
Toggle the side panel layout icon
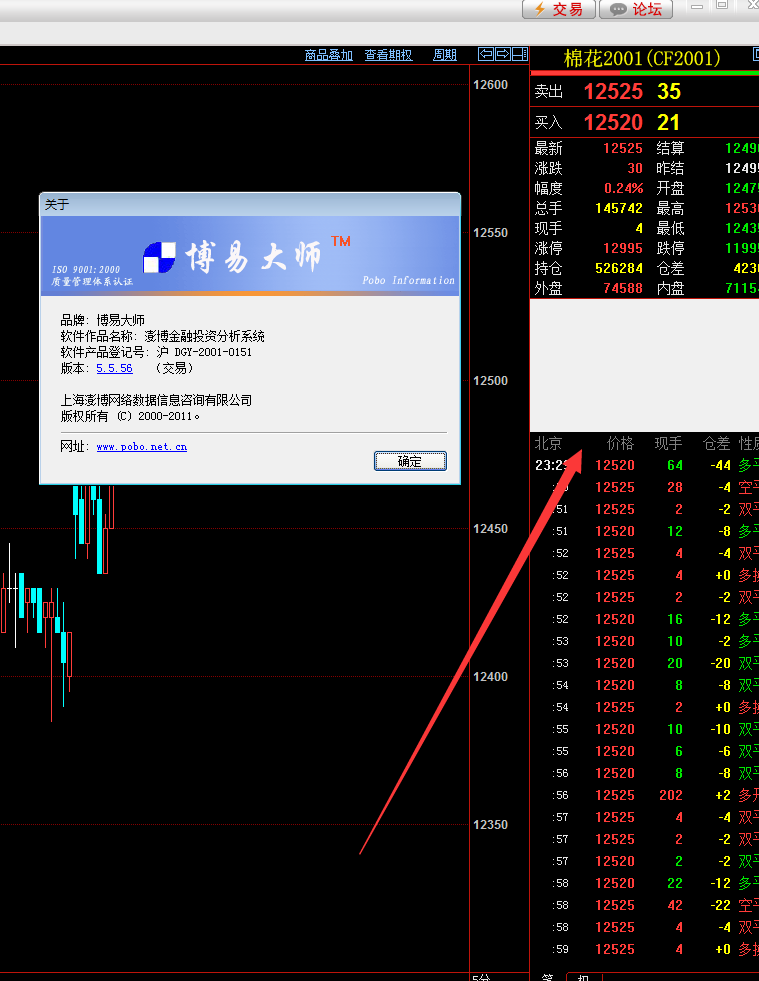[x=519, y=54]
